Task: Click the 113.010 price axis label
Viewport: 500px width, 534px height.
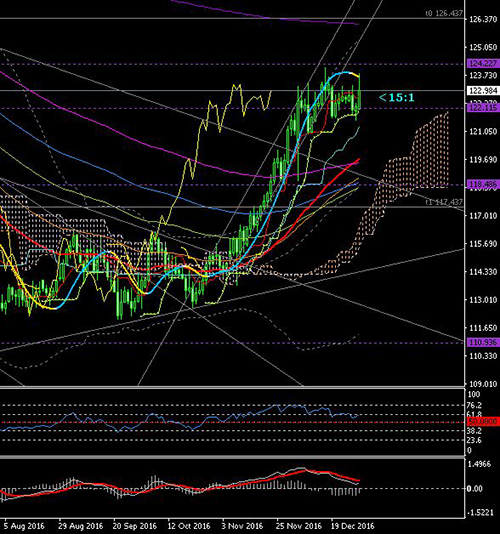Action: (483, 300)
